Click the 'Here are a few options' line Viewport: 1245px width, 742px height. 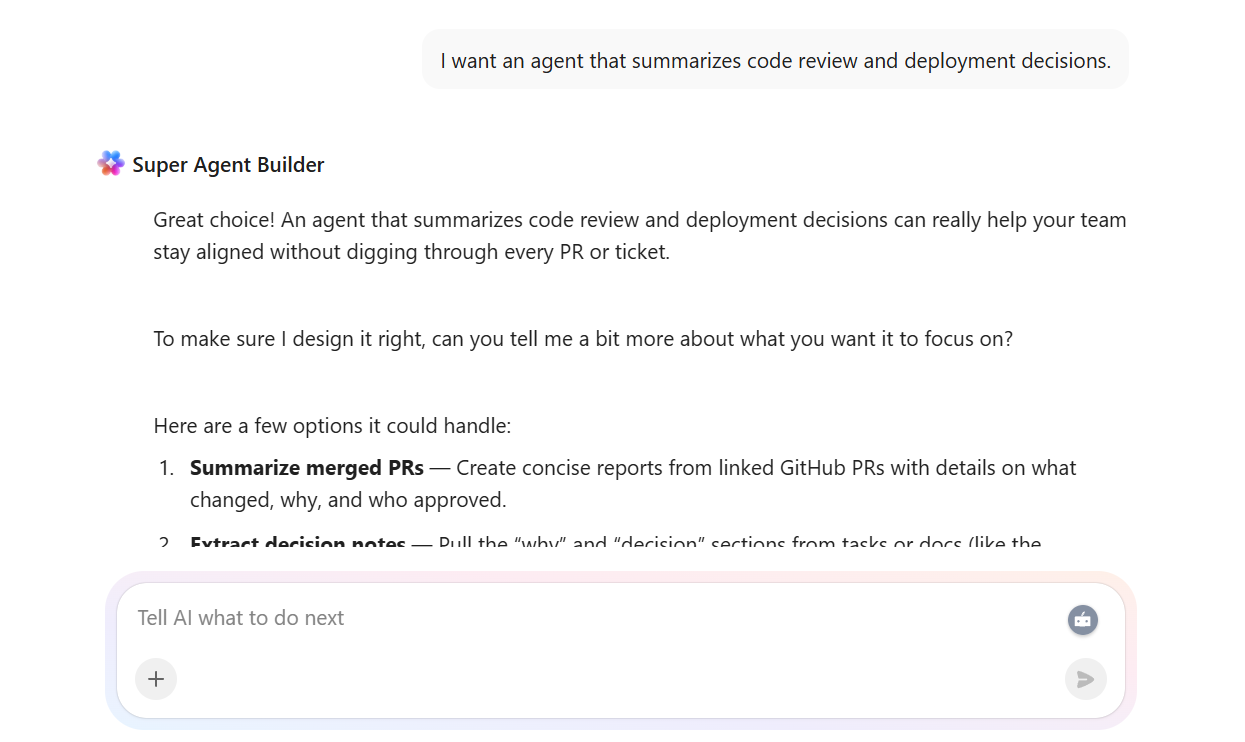point(331,425)
